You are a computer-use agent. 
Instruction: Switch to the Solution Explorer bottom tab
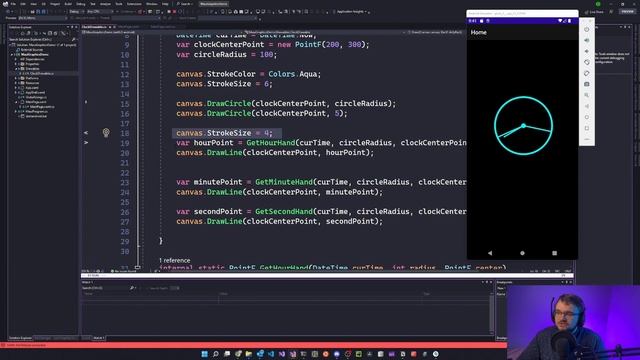point(20,338)
